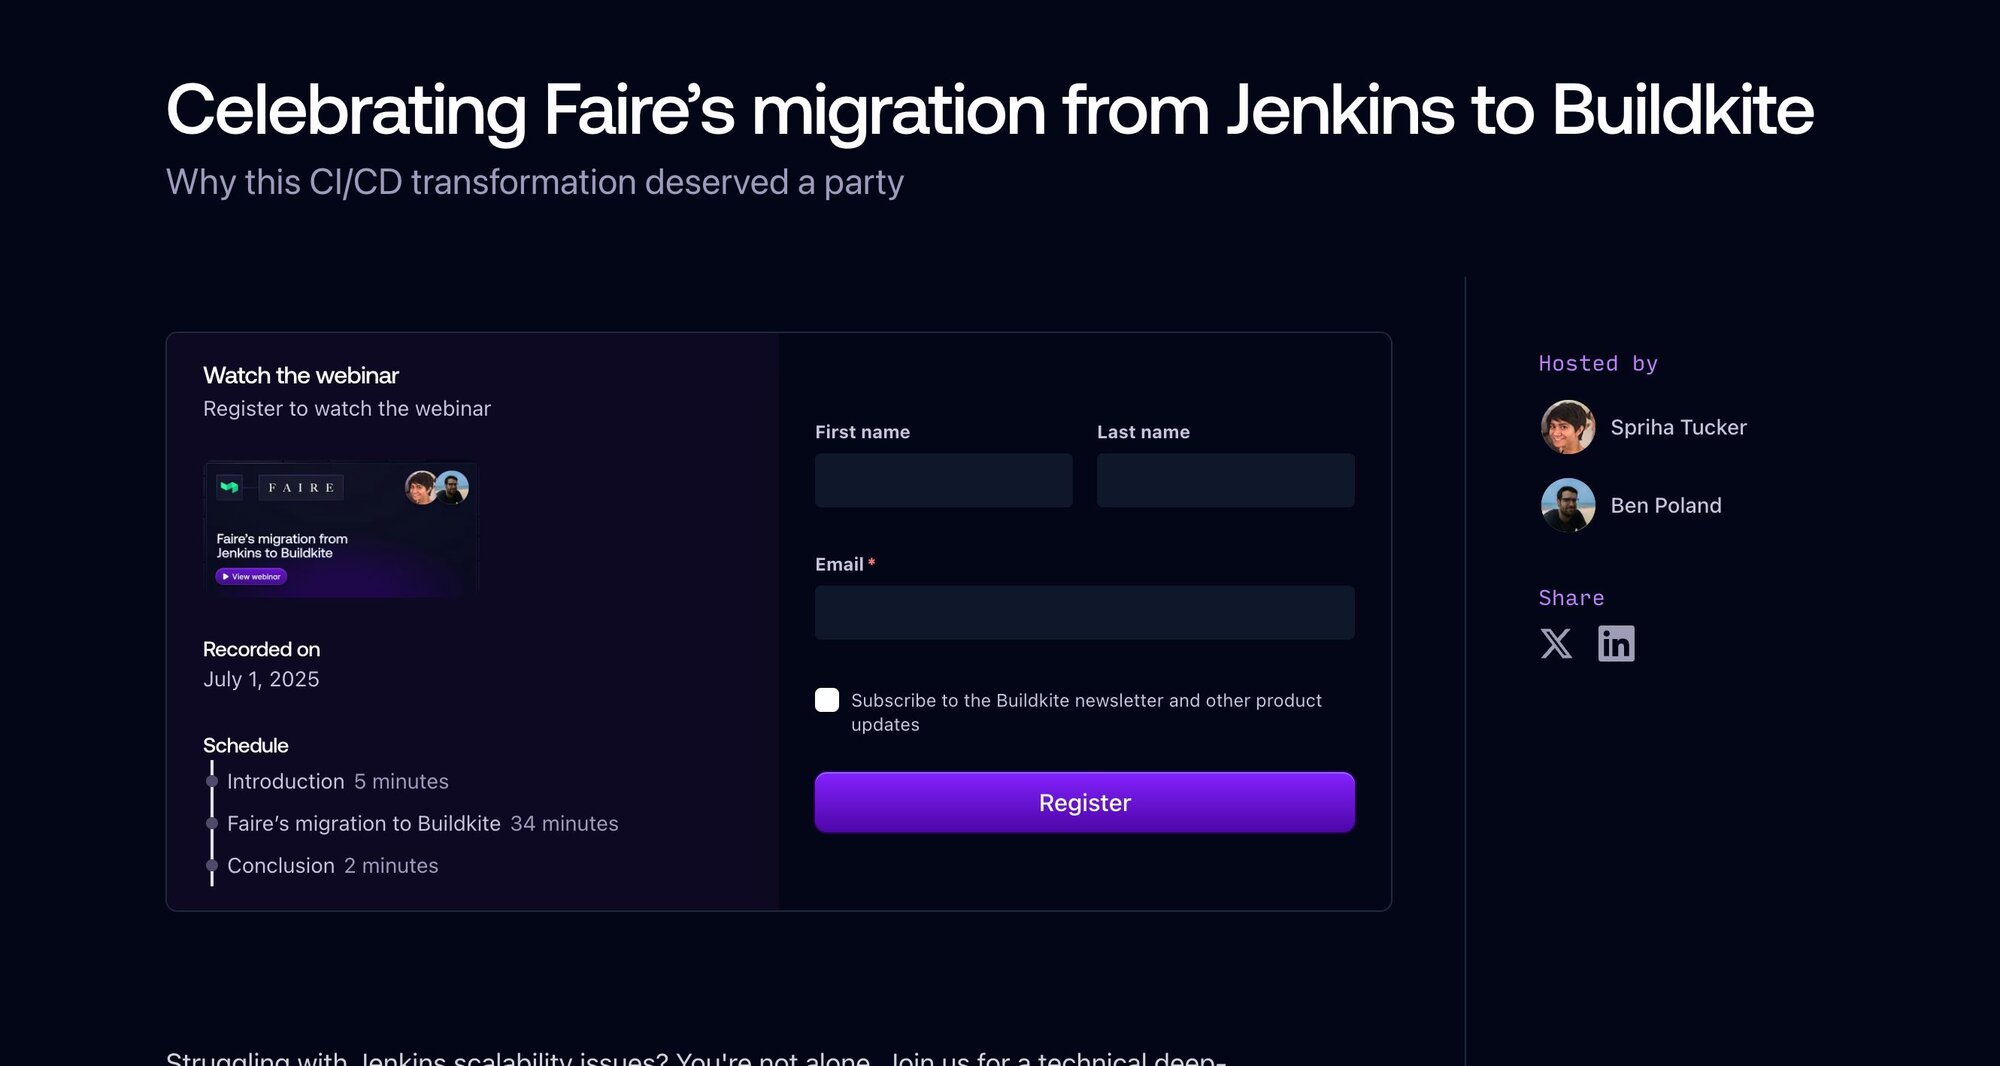
Task: Tick the Buildkite newsletter subscription checkbox
Action: [827, 700]
